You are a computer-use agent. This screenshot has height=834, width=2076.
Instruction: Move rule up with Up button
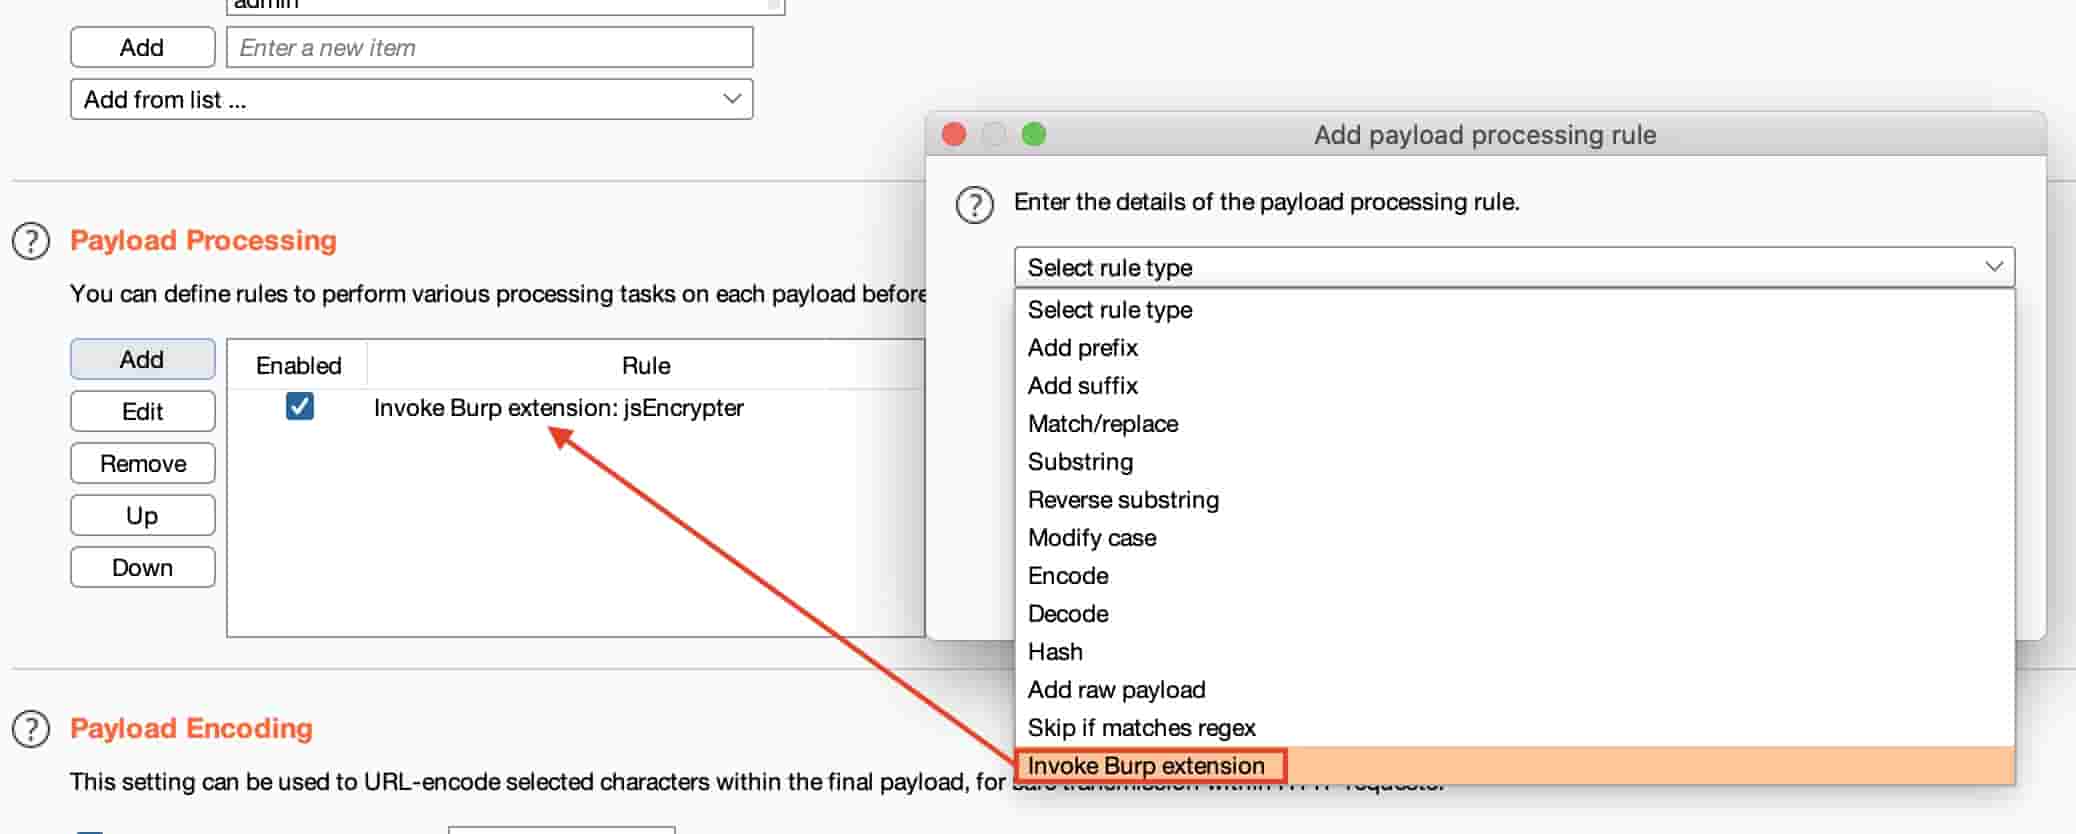point(143,516)
